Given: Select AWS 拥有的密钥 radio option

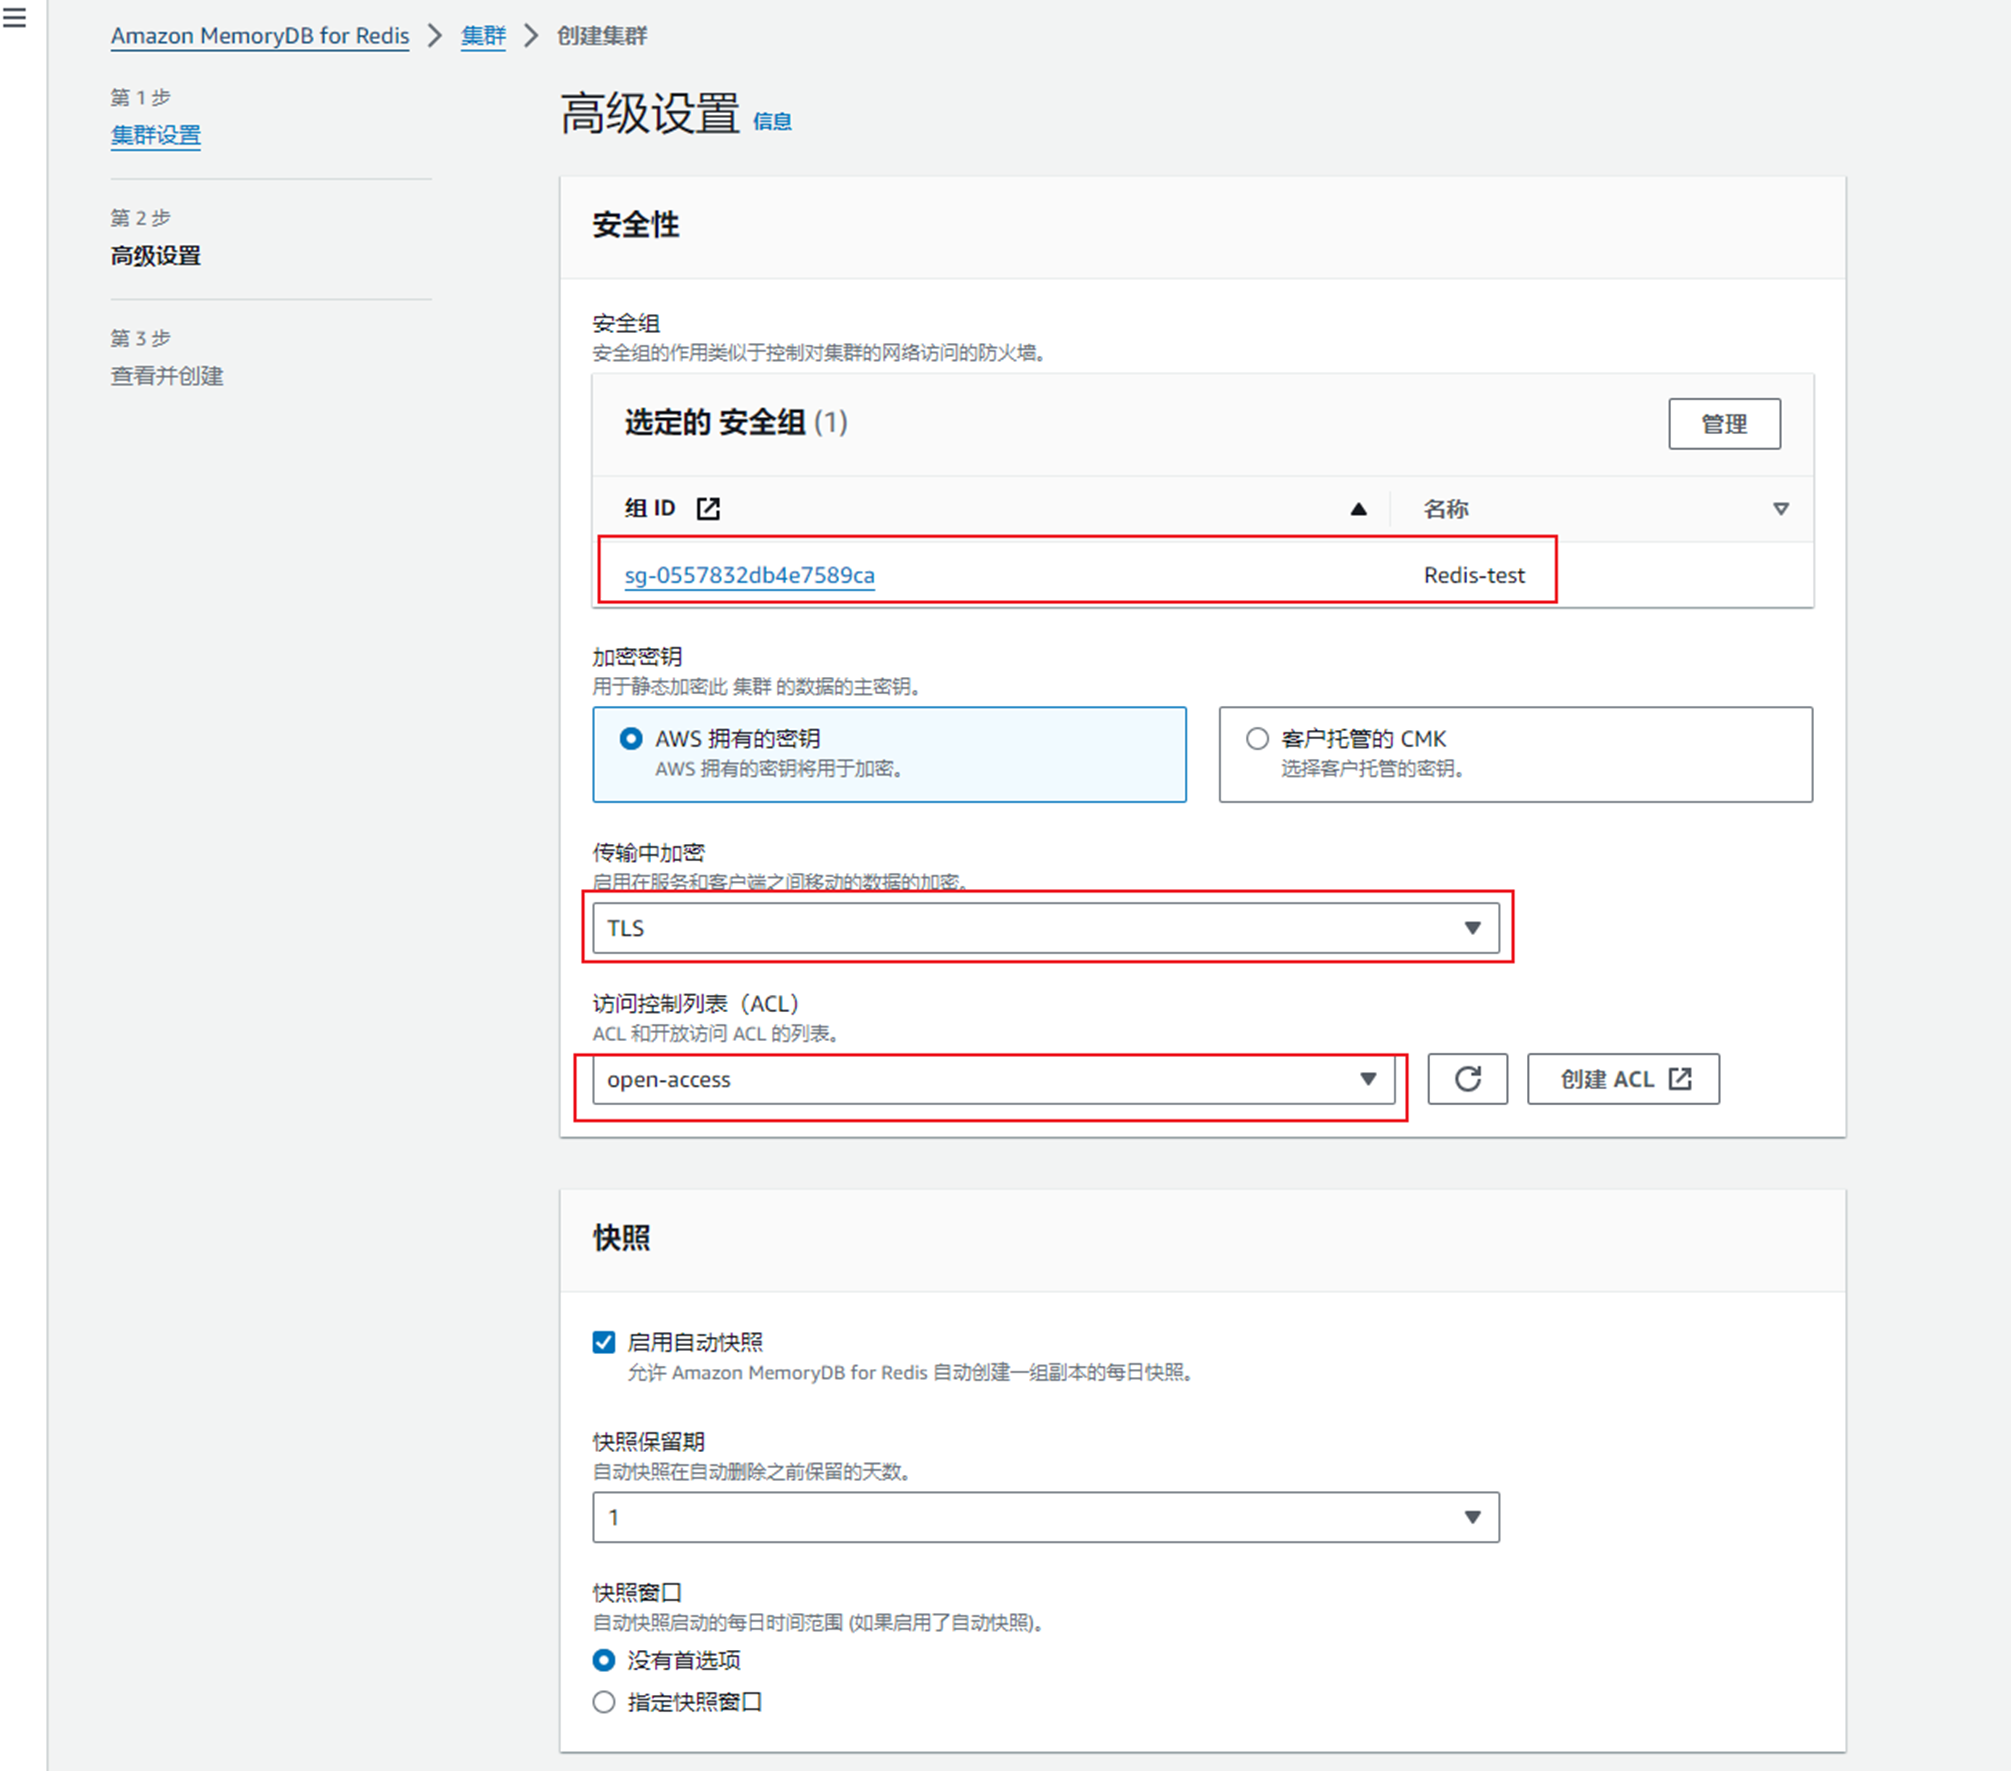Looking at the screenshot, I should [x=631, y=739].
